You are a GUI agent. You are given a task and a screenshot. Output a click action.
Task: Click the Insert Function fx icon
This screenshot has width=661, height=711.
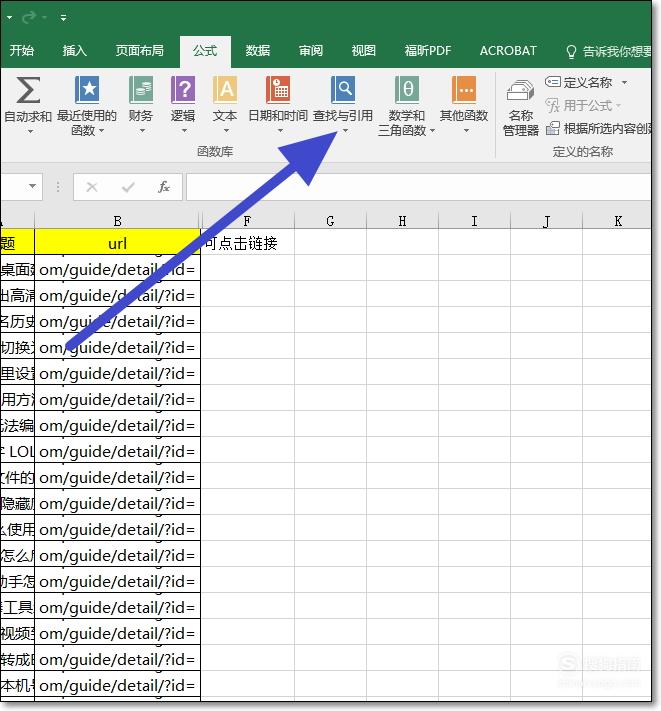point(164,186)
